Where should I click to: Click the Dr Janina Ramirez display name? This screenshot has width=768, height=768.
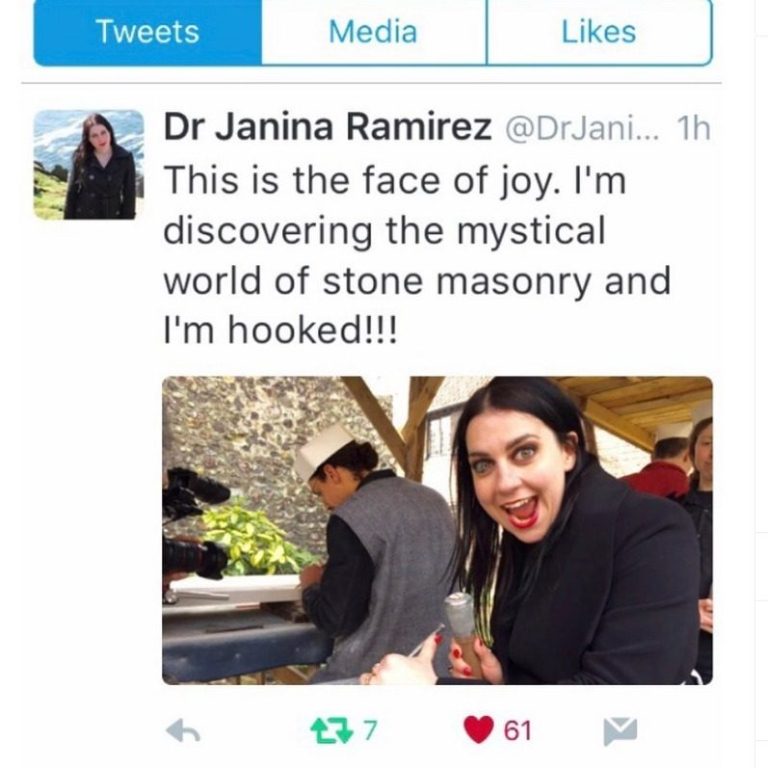click(327, 127)
